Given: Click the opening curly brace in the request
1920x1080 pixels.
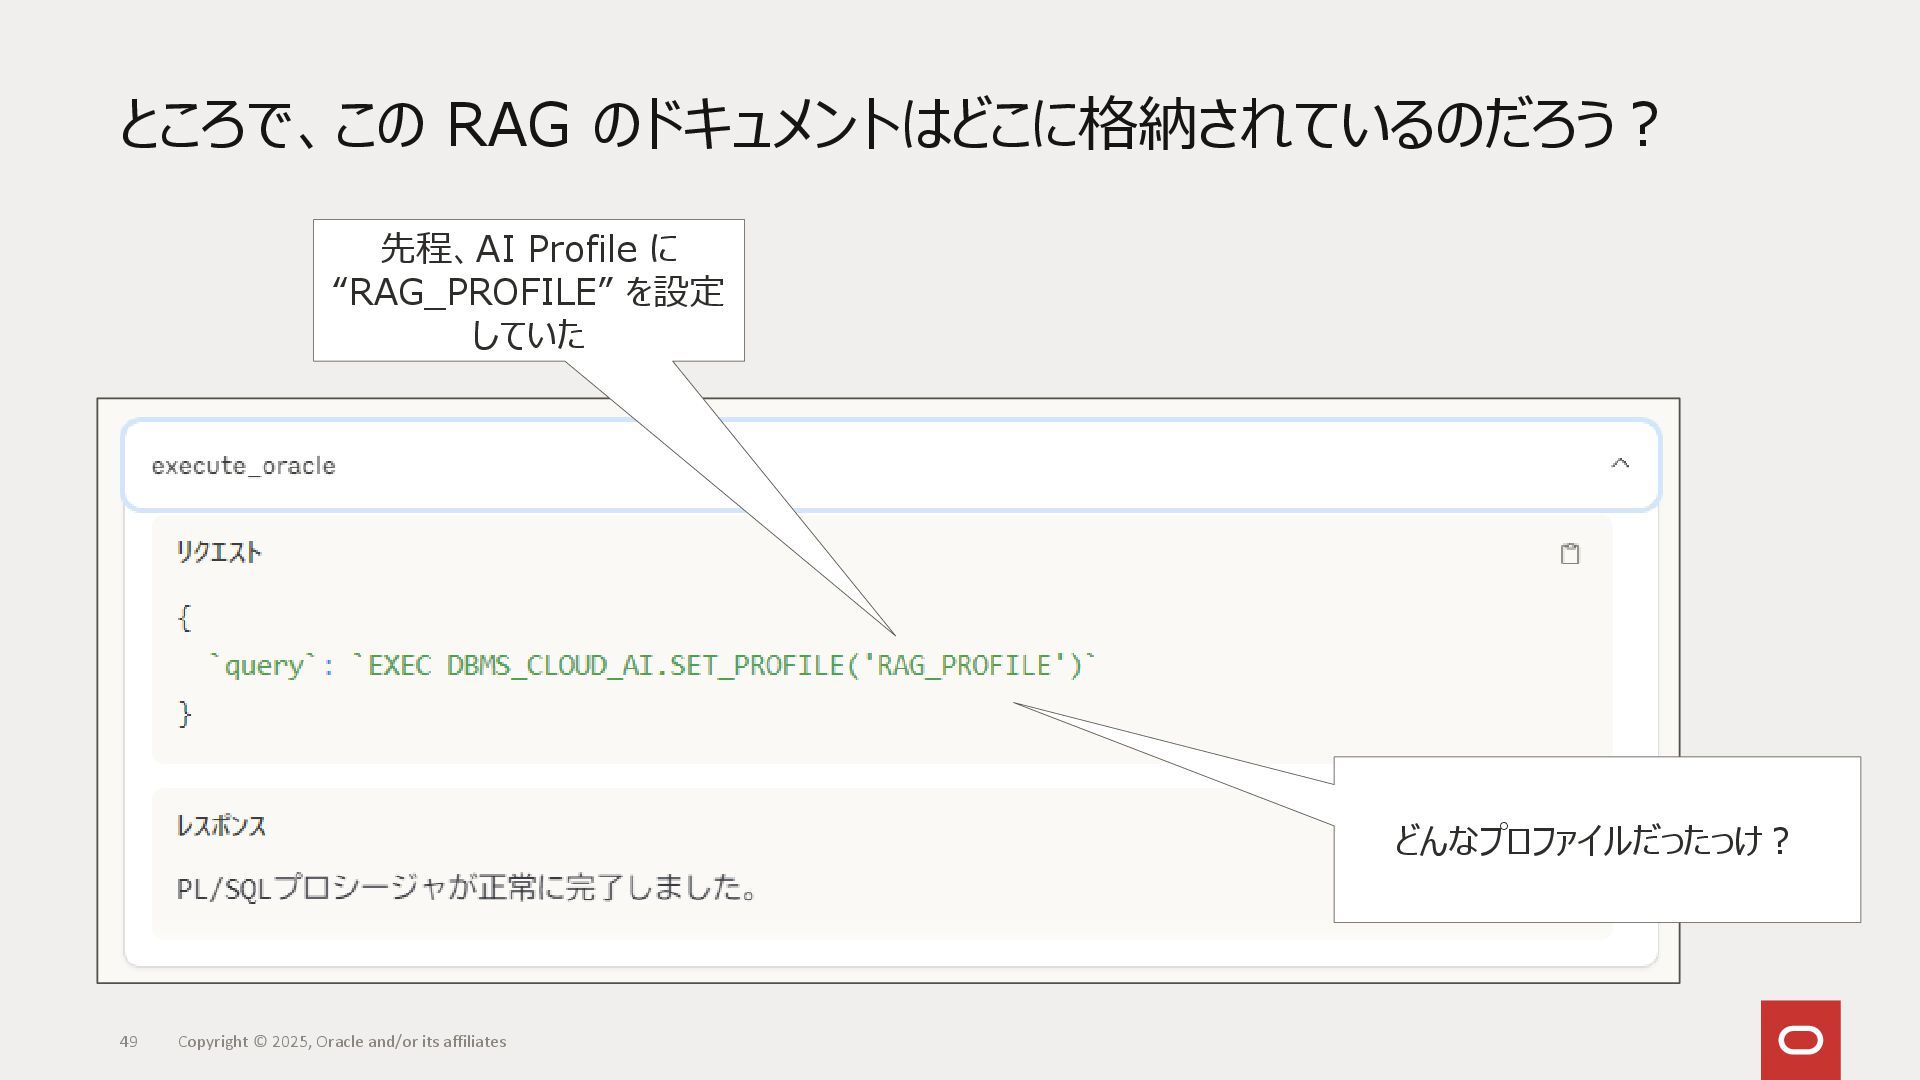Looking at the screenshot, I should coord(184,618).
